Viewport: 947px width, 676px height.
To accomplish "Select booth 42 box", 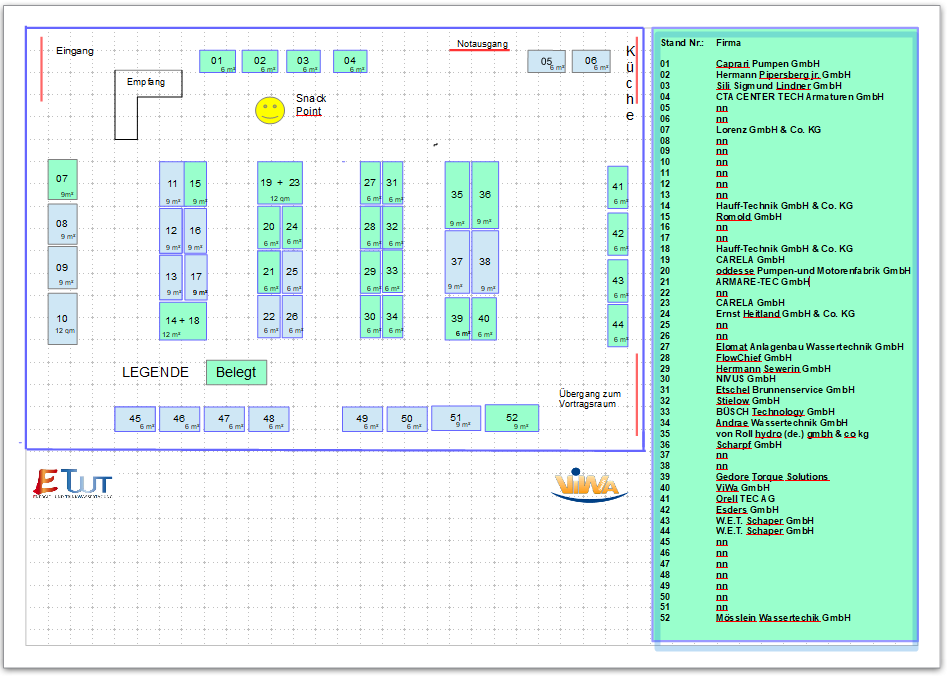I will 618,234.
